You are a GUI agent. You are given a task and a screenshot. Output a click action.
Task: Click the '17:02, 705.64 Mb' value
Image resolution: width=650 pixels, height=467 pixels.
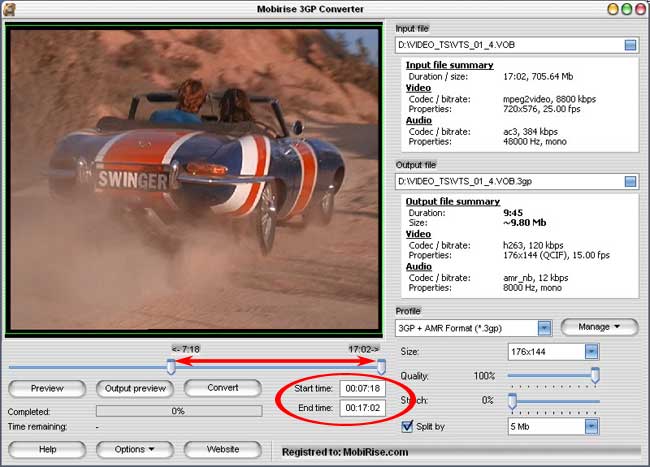(x=538, y=77)
